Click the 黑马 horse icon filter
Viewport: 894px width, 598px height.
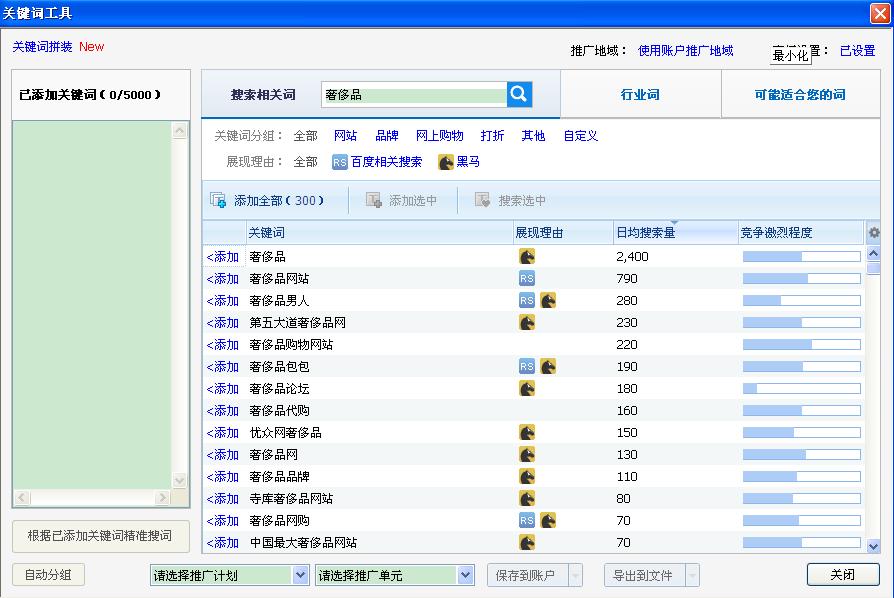[x=446, y=162]
